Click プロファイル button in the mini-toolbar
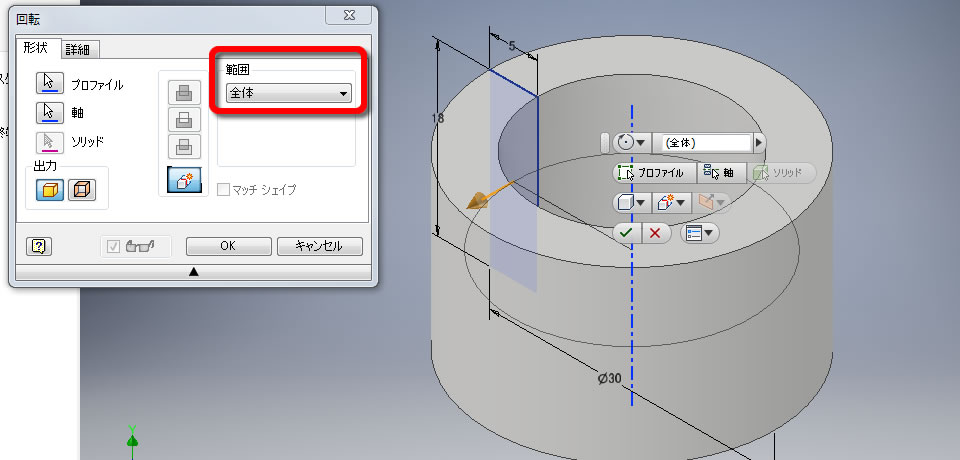Viewport: 960px width, 460px height. [655, 173]
